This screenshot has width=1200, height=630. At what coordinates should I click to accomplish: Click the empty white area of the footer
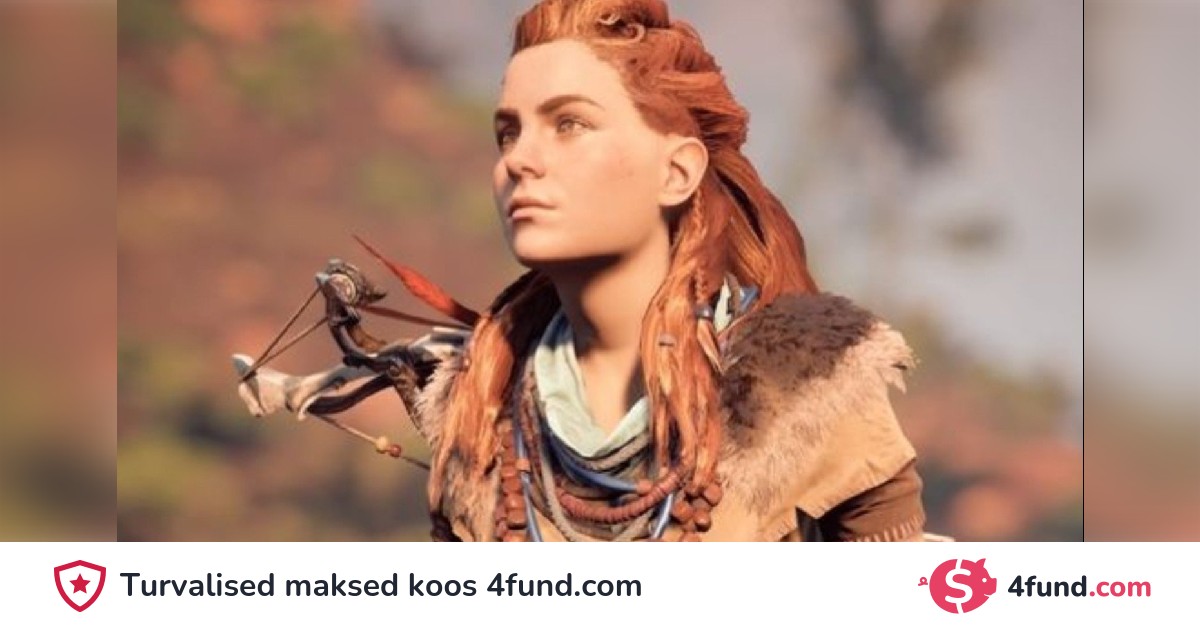(x=780, y=586)
